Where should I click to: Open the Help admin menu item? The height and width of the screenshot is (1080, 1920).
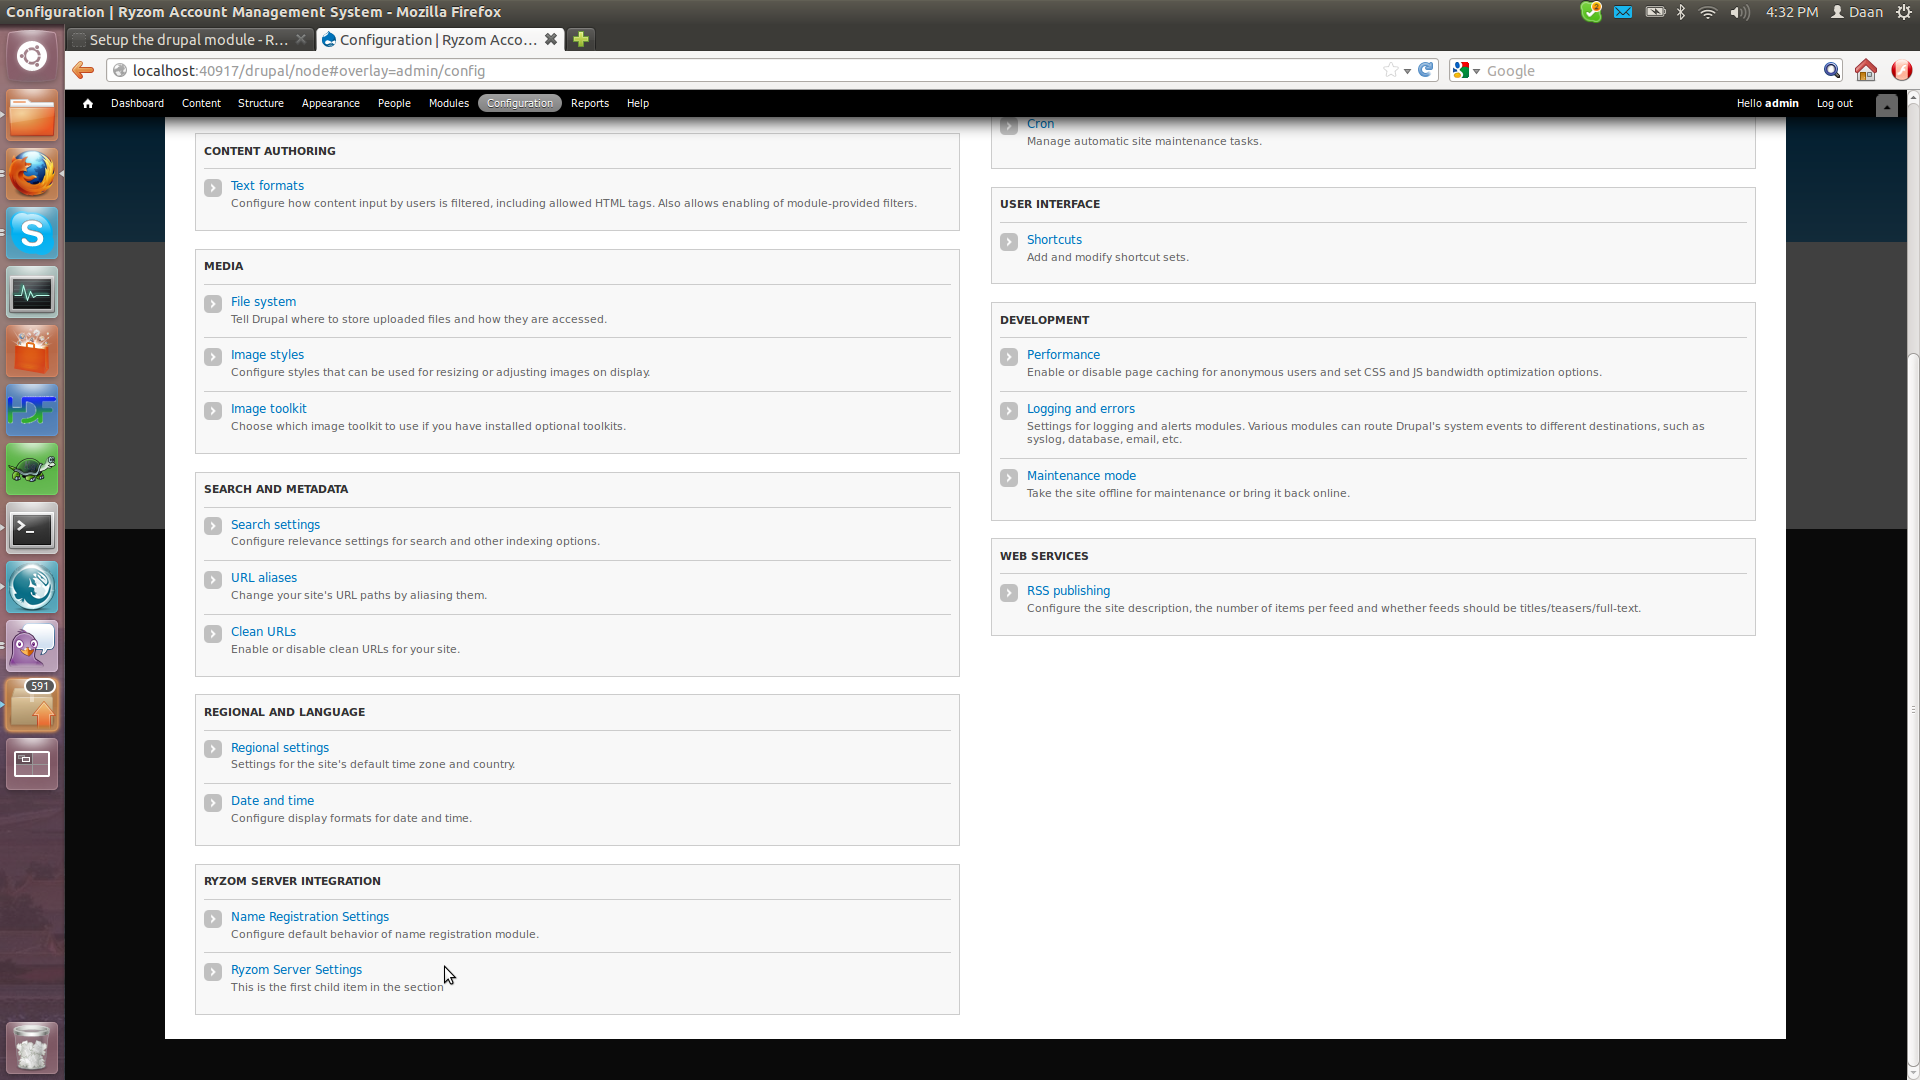point(637,103)
